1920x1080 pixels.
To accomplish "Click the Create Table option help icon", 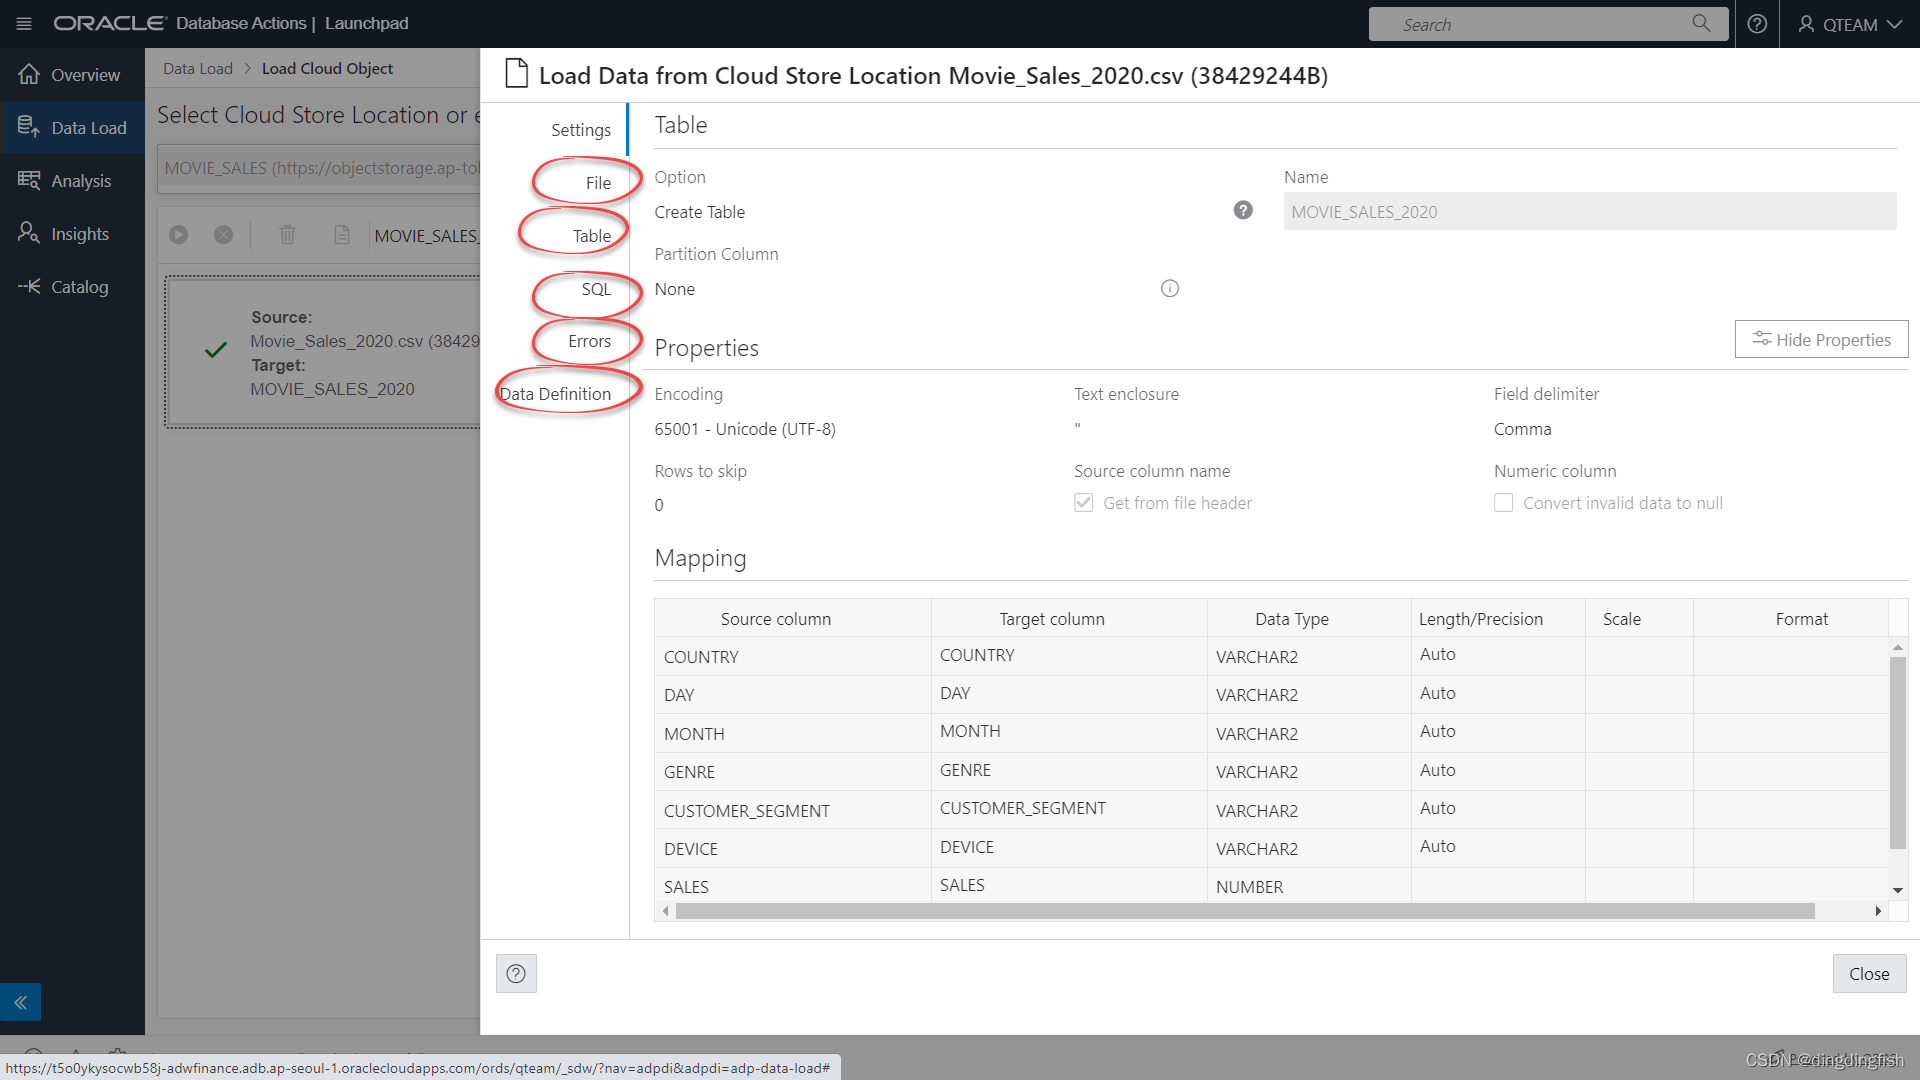I will (x=1243, y=210).
